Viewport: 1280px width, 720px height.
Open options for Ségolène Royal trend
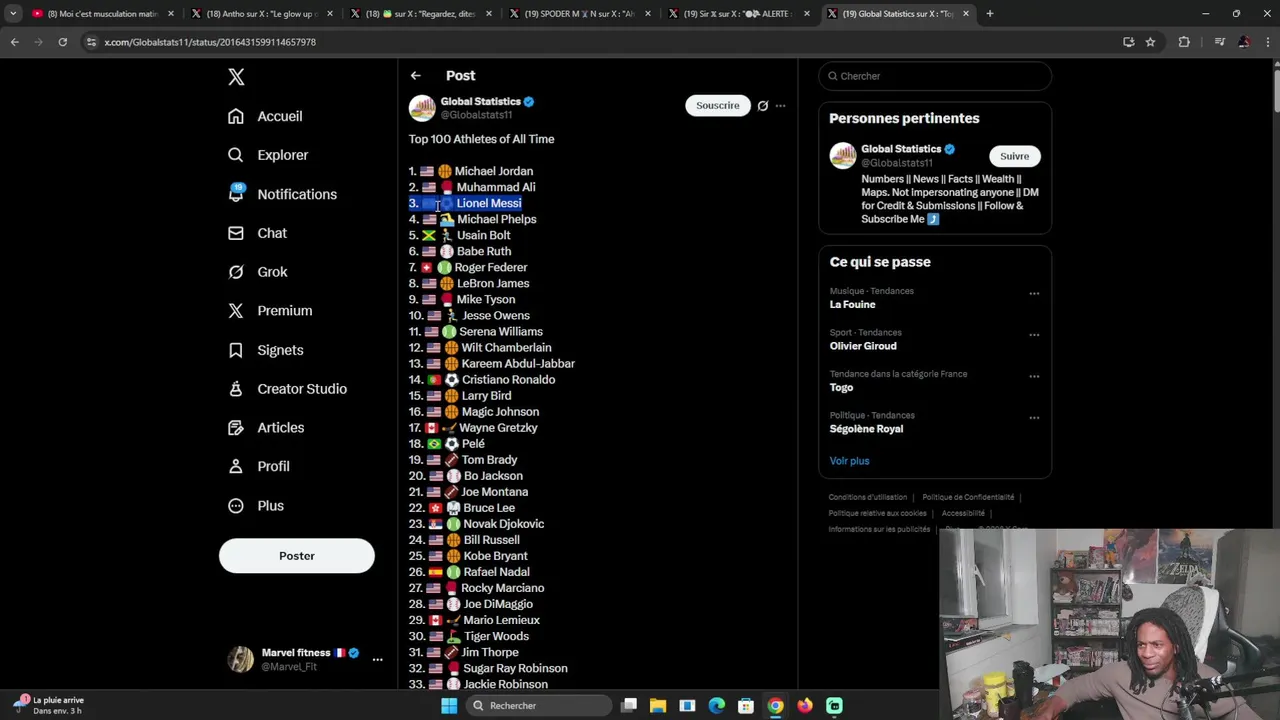[1034, 418]
